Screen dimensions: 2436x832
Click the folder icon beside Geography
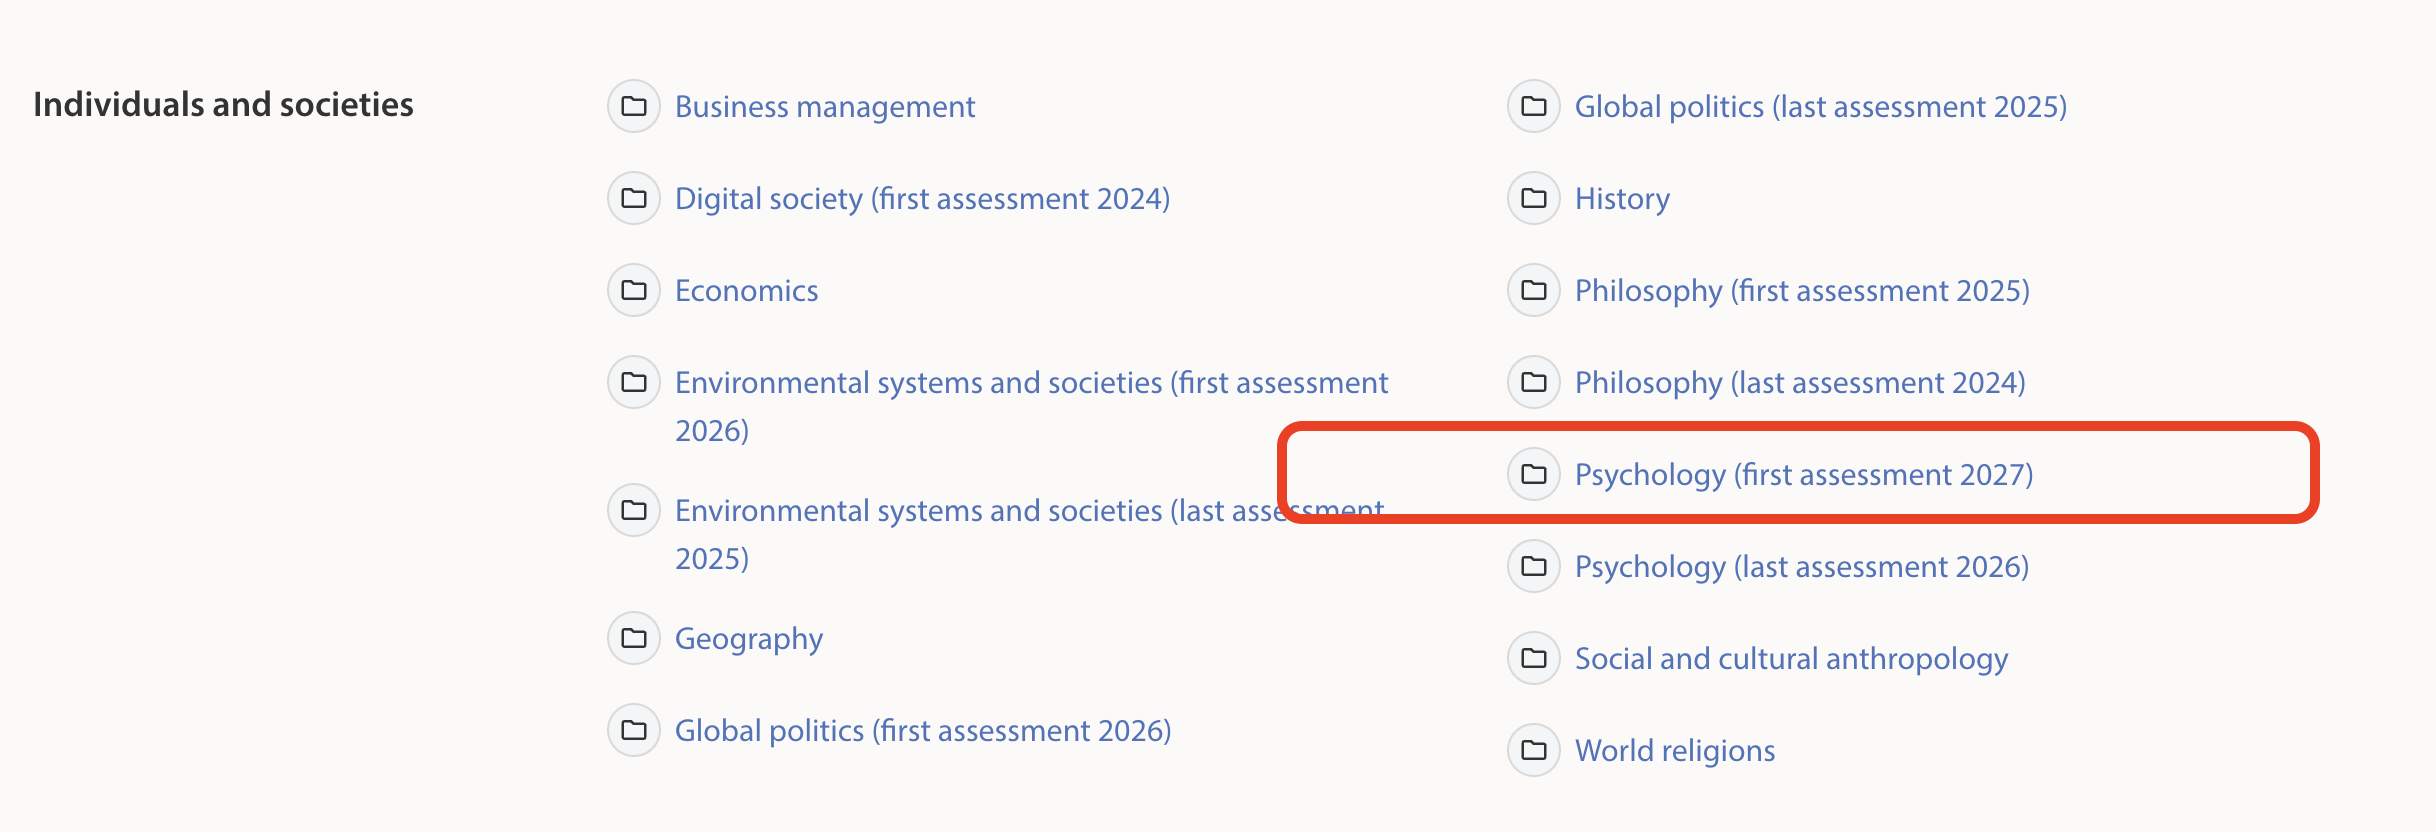pyautogui.click(x=634, y=638)
